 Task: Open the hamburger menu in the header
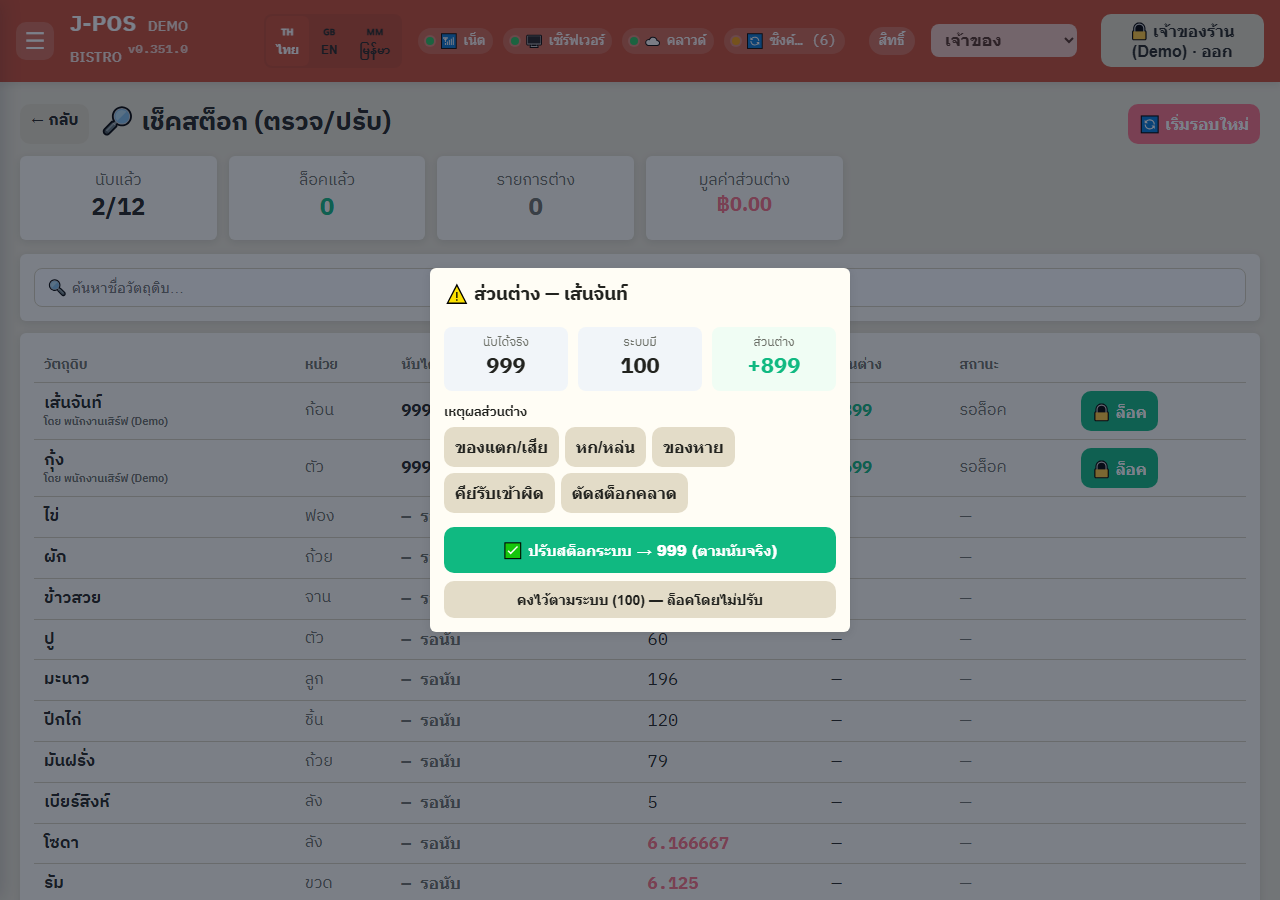pos(35,41)
